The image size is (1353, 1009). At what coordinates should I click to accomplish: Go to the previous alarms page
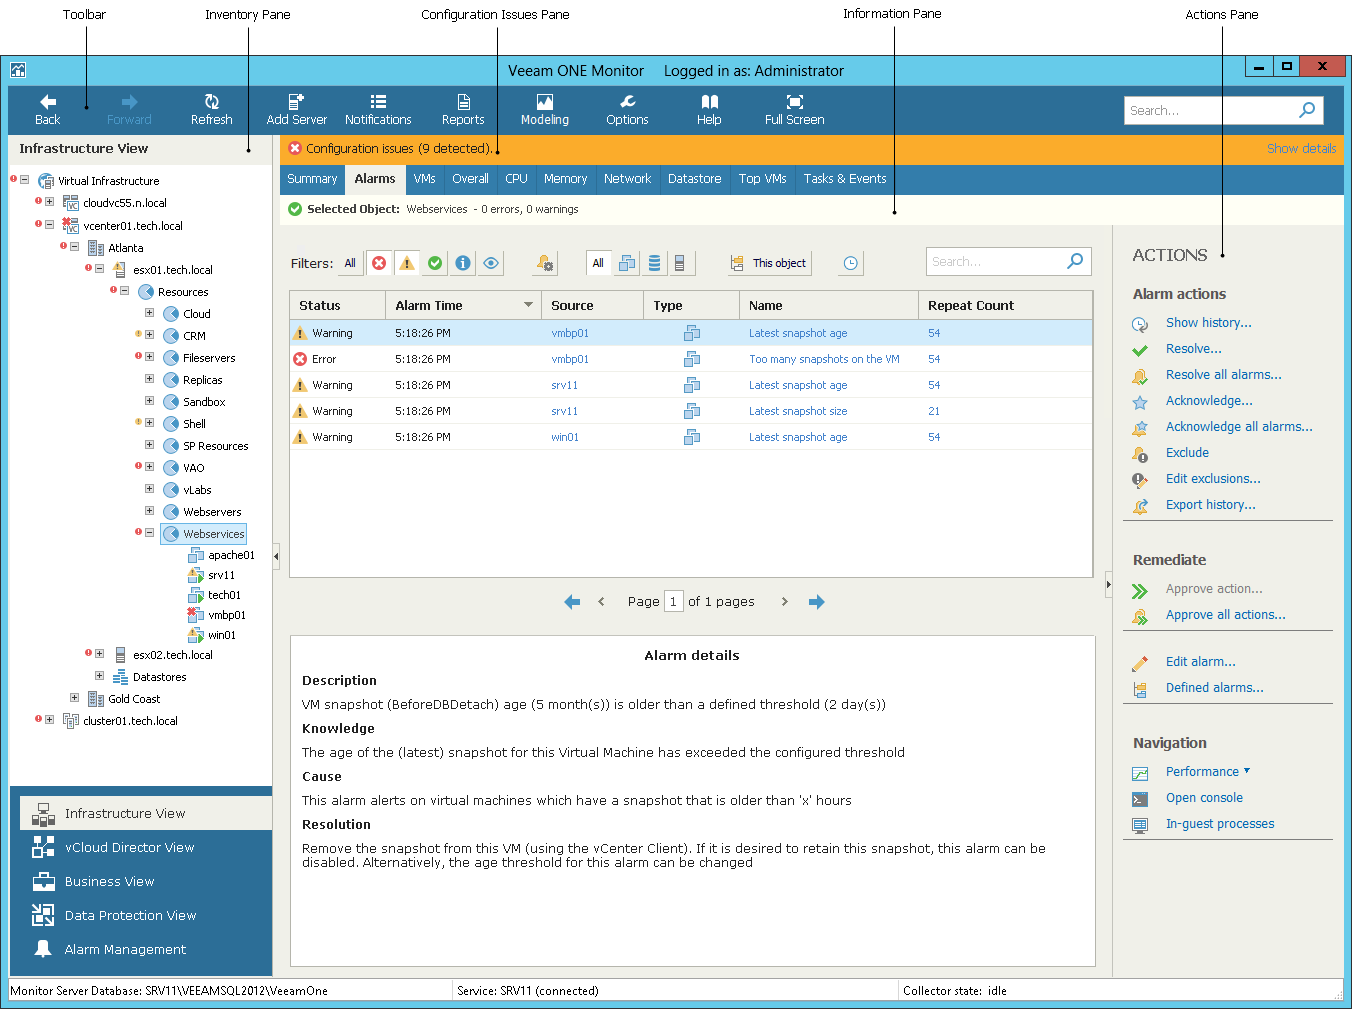(x=601, y=602)
